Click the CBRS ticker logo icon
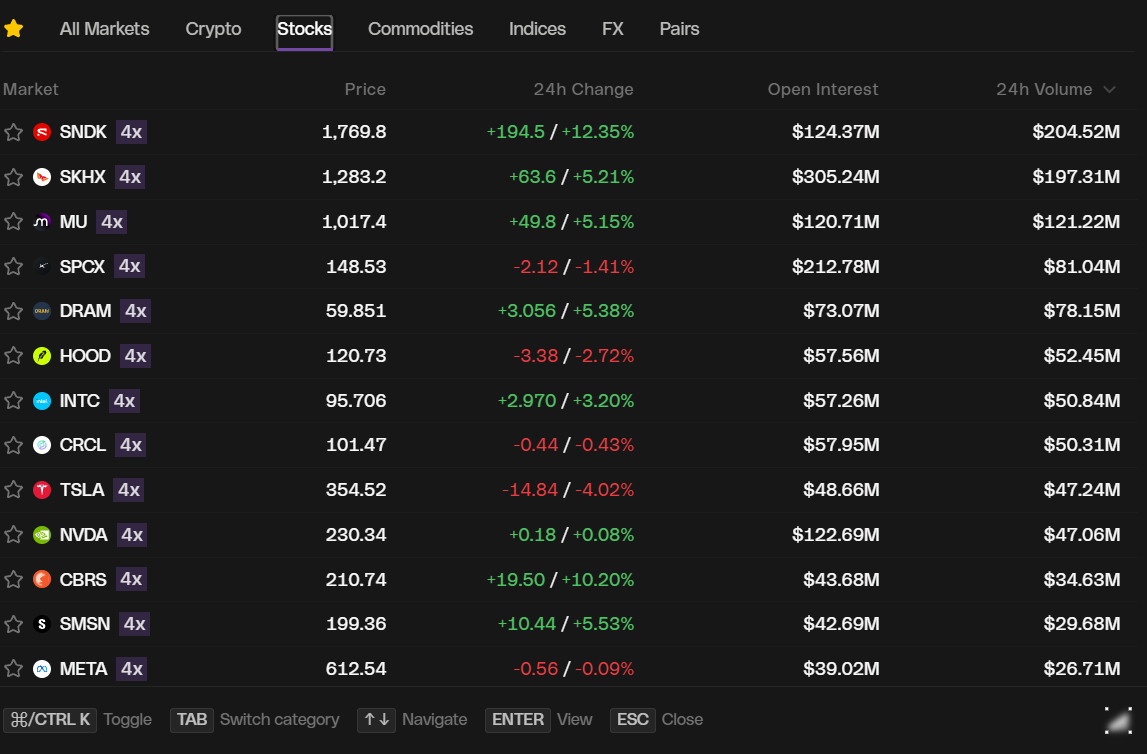This screenshot has height=754, width=1147. point(42,579)
